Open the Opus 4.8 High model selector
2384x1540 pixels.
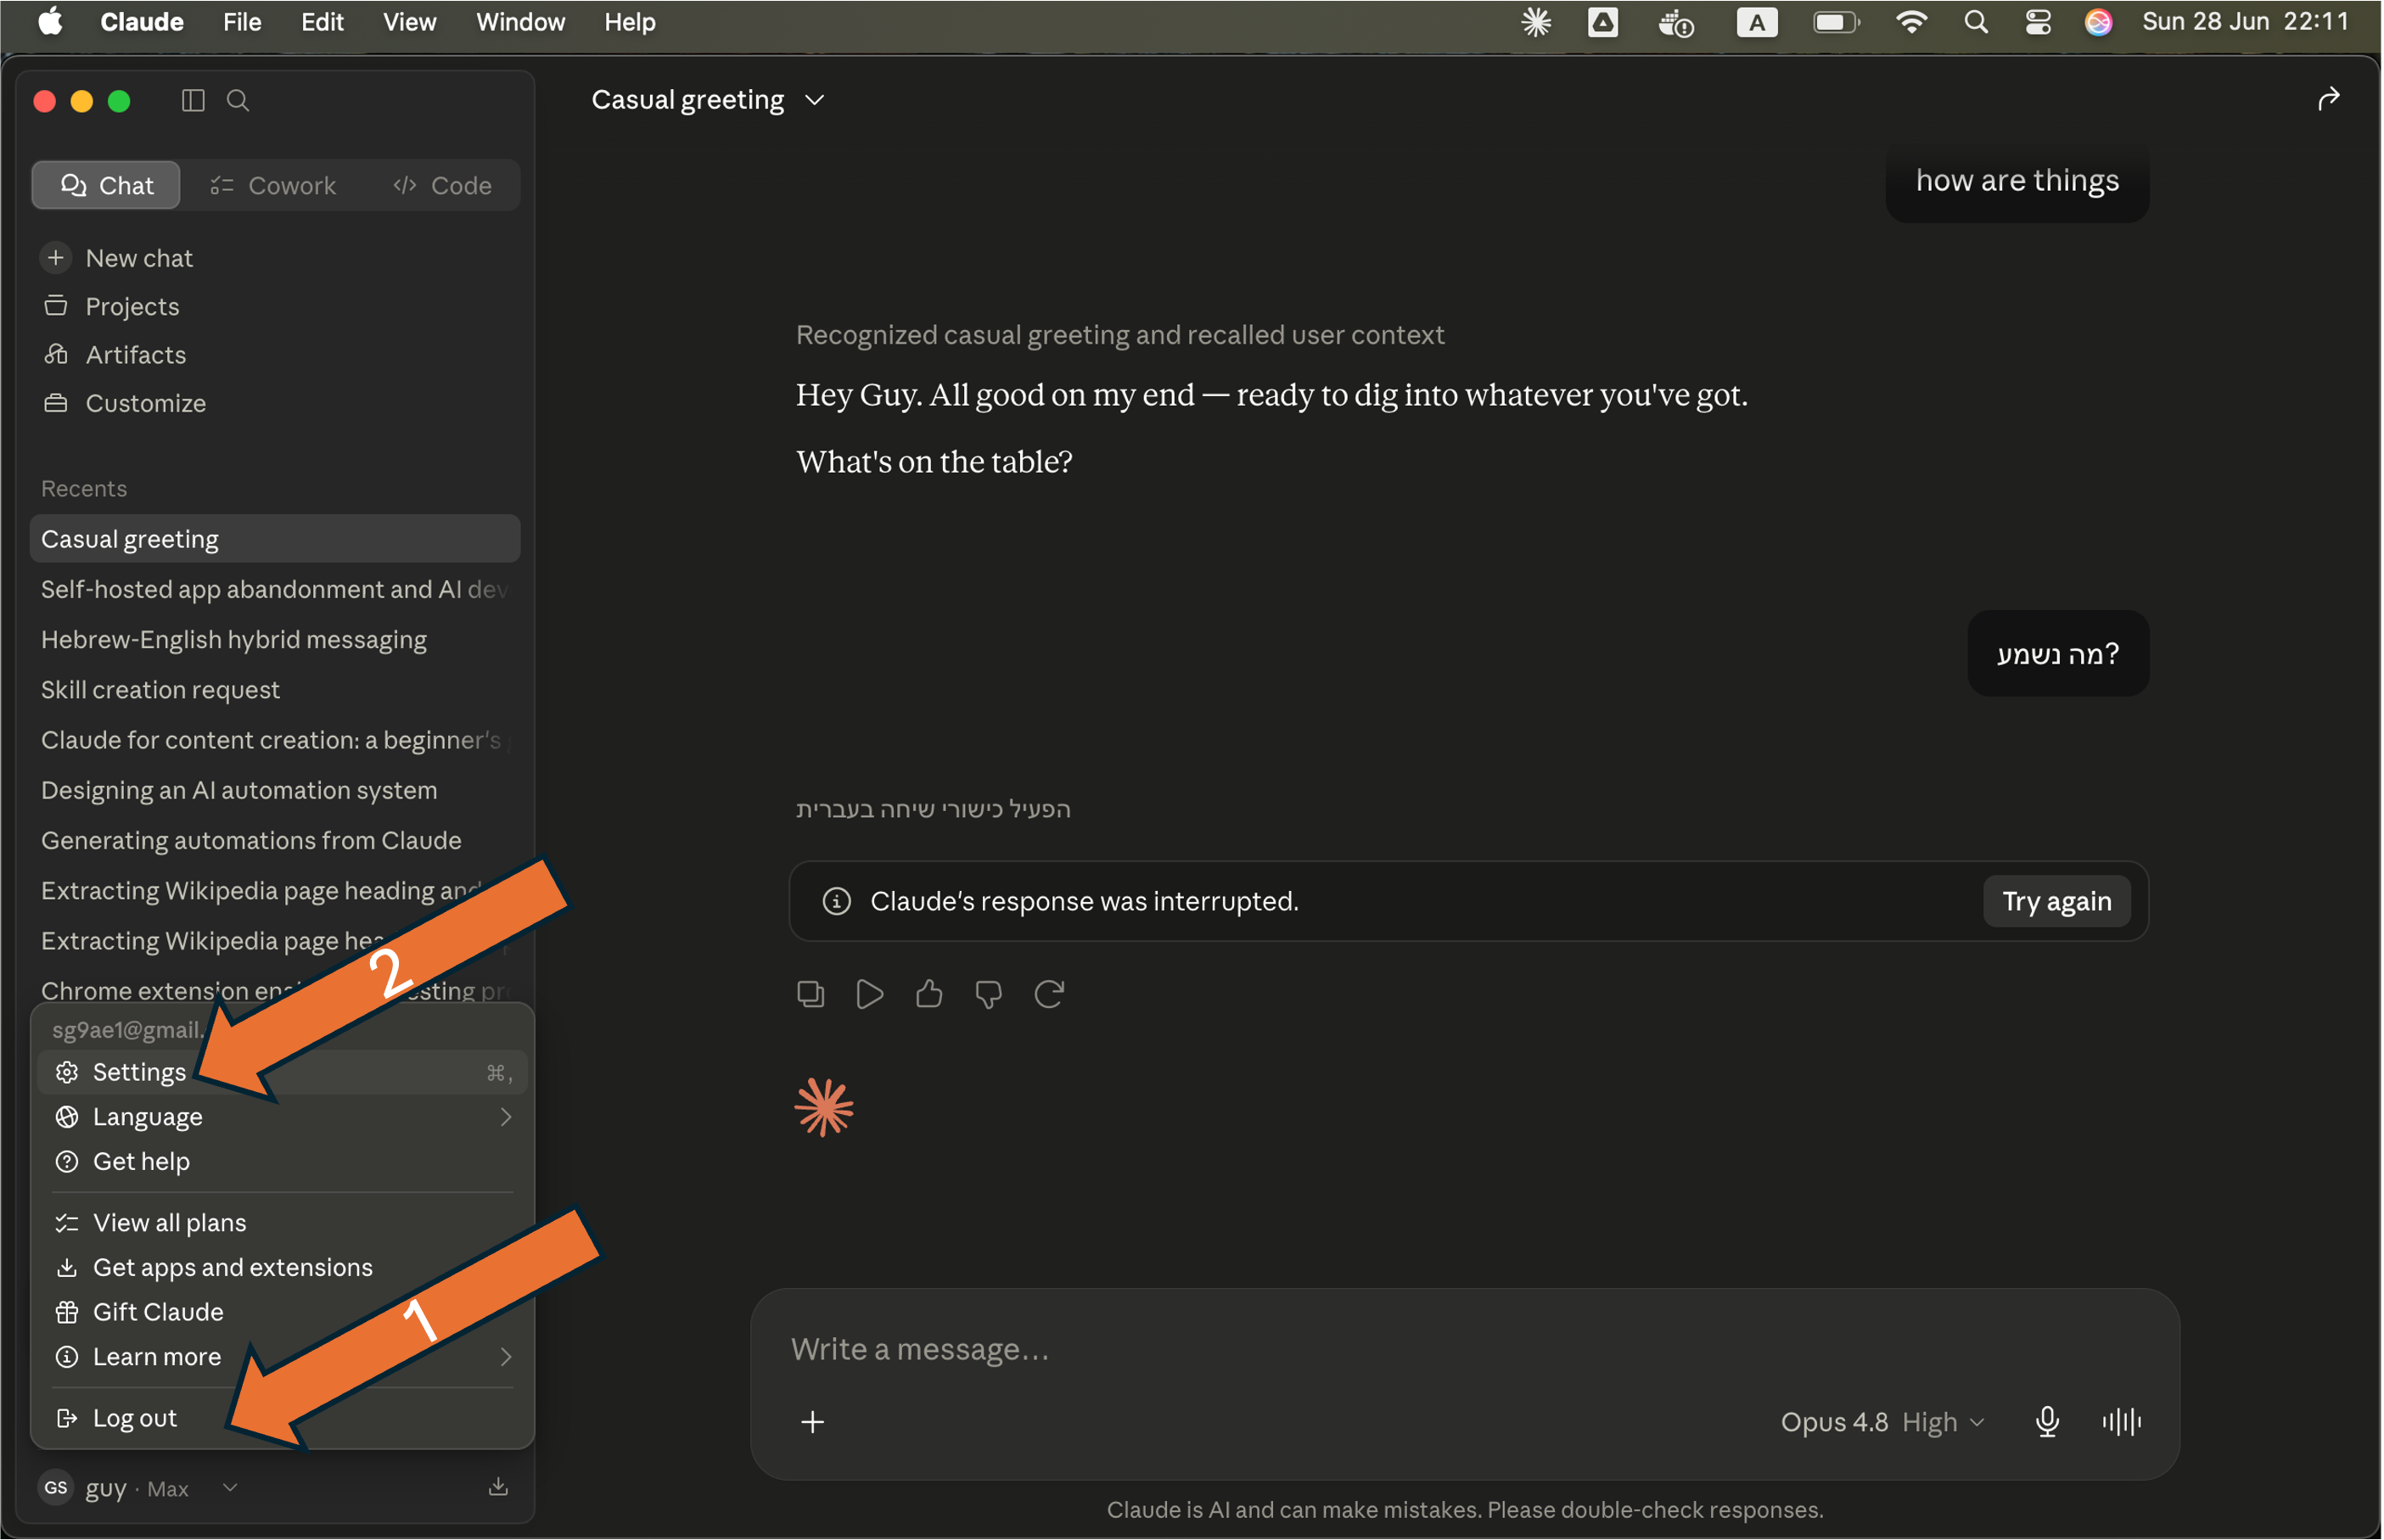point(1882,1422)
